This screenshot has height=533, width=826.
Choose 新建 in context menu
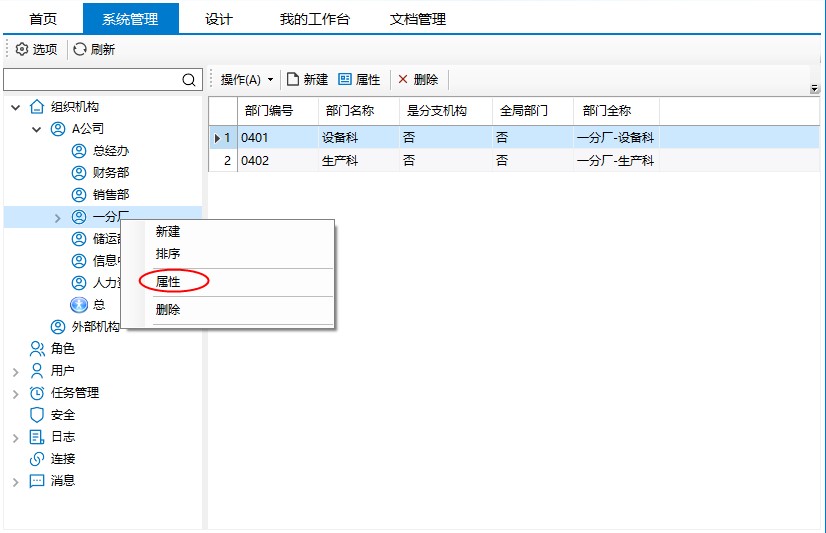(x=168, y=231)
